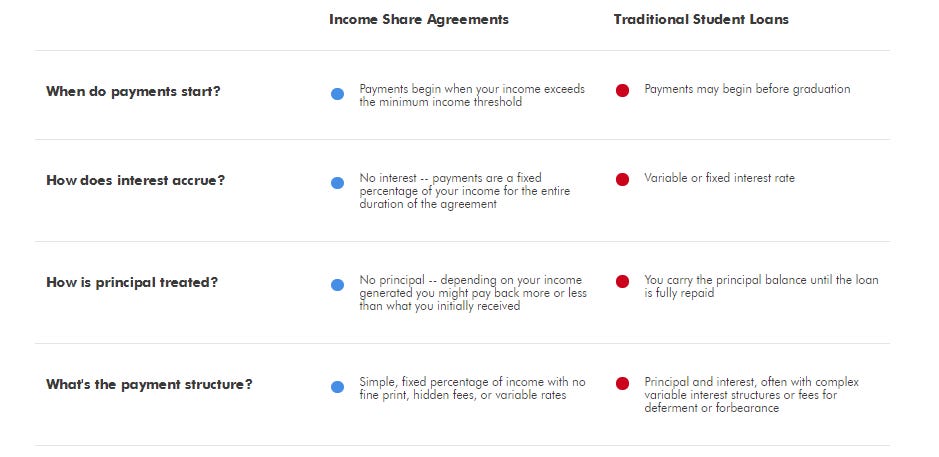Select the blue dot next to 'No interest'
The height and width of the screenshot is (457, 939).
(337, 183)
